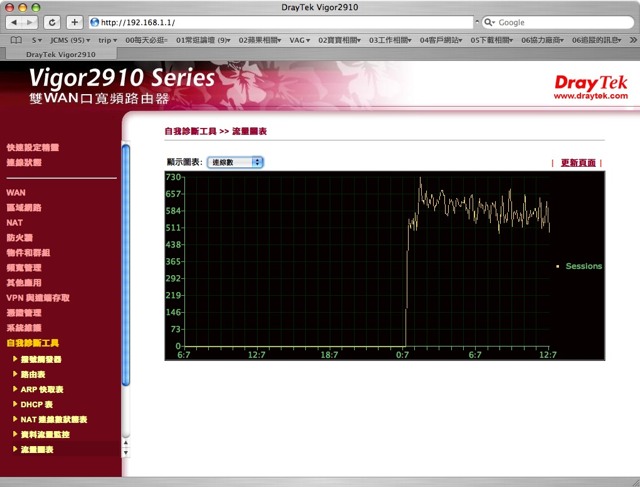This screenshot has height=487, width=640.
Task: Open the S bookmarks folder
Action: tap(37, 40)
